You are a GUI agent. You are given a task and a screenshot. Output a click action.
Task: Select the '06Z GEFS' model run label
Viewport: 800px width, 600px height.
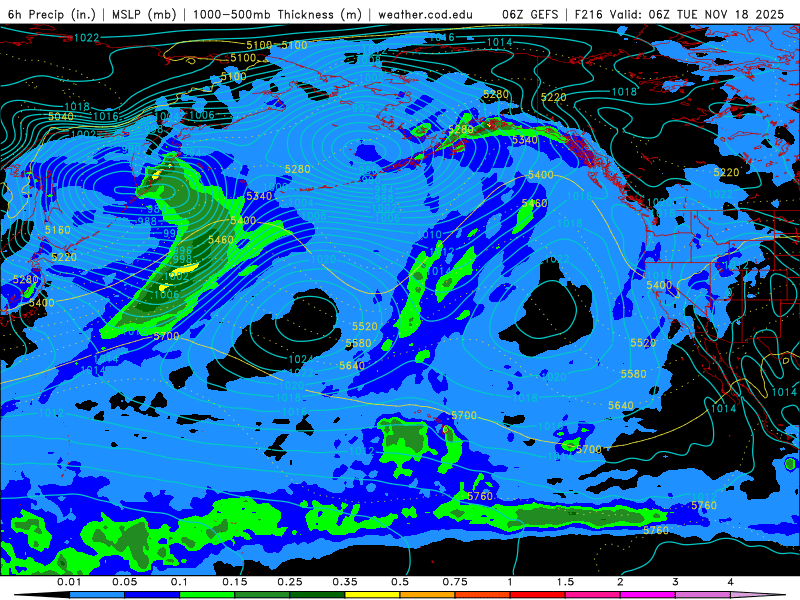click(530, 14)
